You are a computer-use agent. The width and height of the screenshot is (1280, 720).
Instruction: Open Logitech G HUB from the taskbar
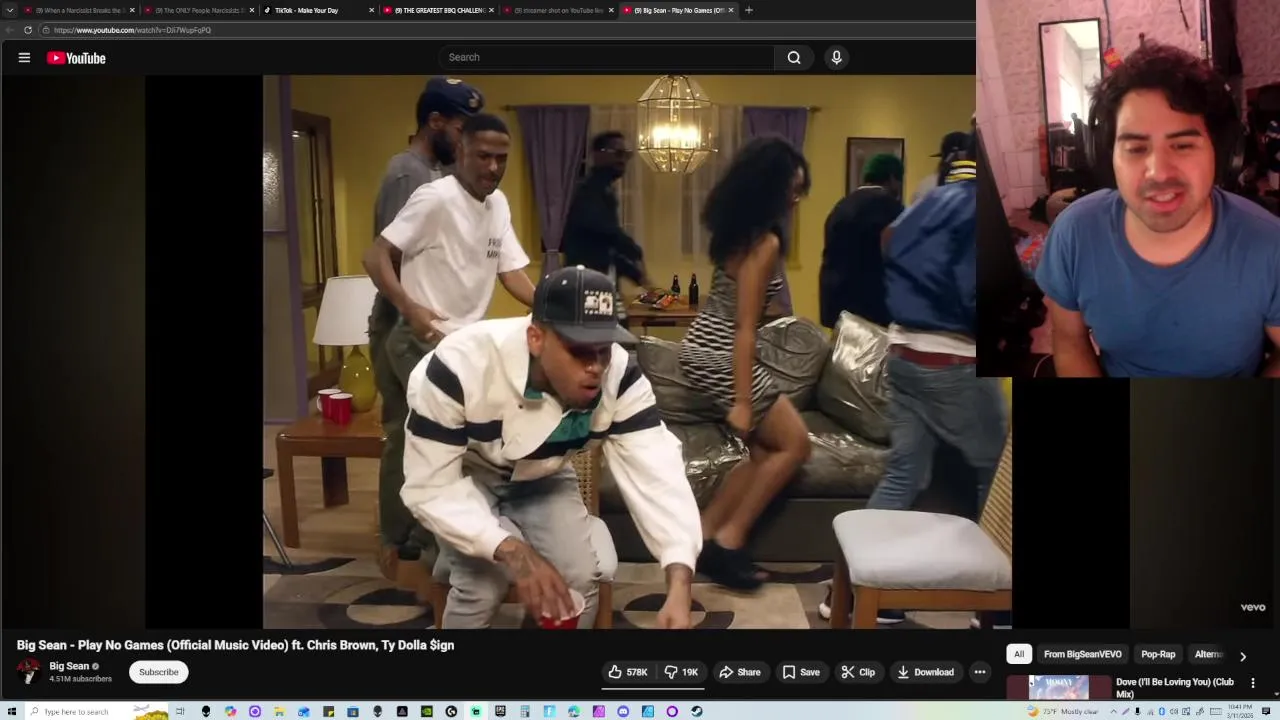(x=451, y=711)
